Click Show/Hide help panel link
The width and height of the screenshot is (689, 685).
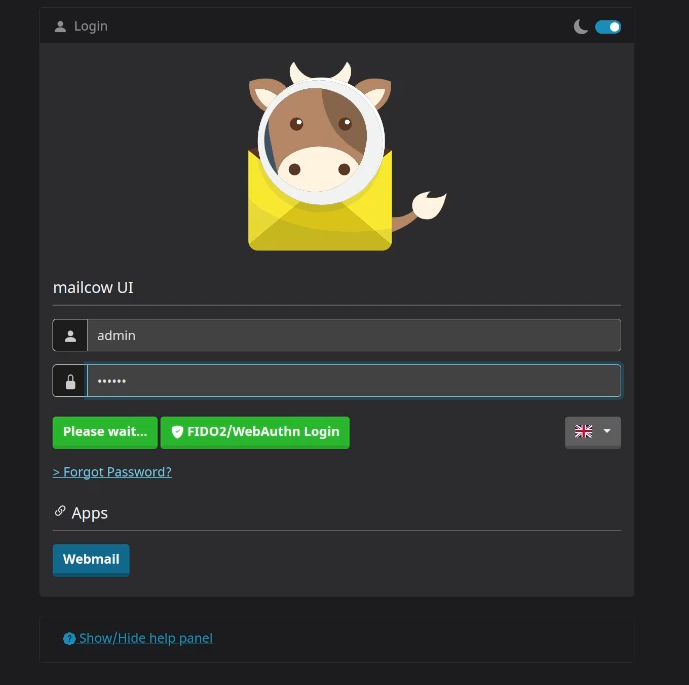[138, 638]
